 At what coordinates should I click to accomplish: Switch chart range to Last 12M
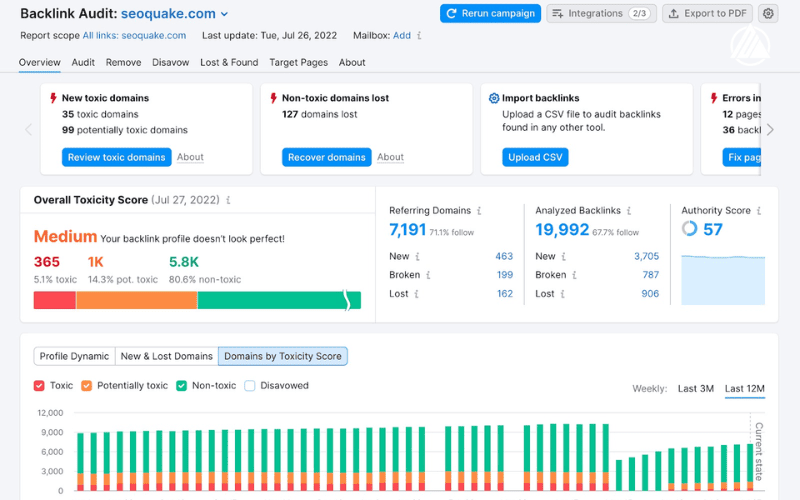pyautogui.click(x=744, y=389)
